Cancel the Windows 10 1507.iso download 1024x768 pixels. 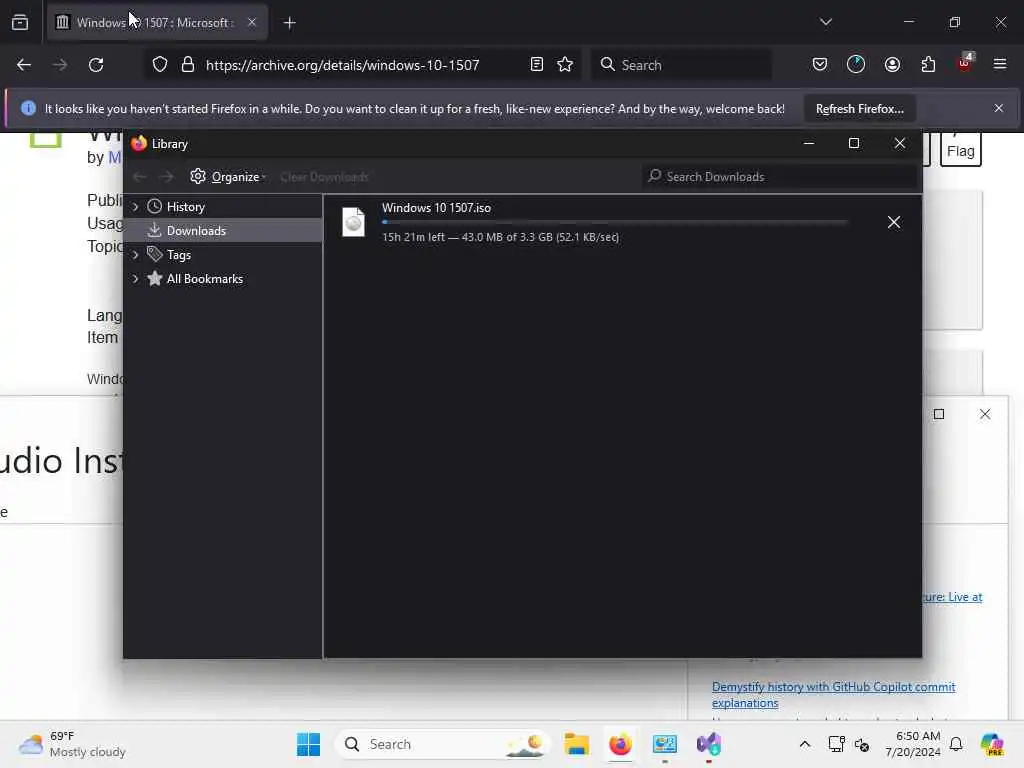893,222
